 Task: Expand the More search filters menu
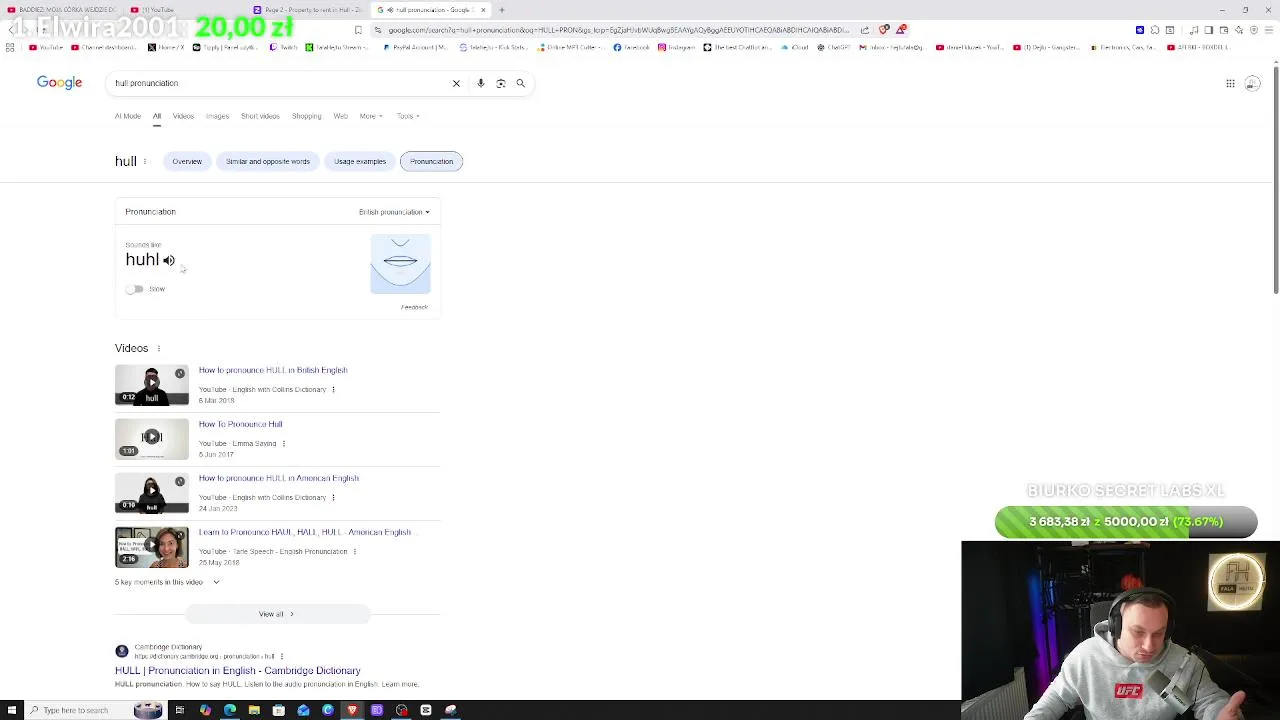point(371,116)
